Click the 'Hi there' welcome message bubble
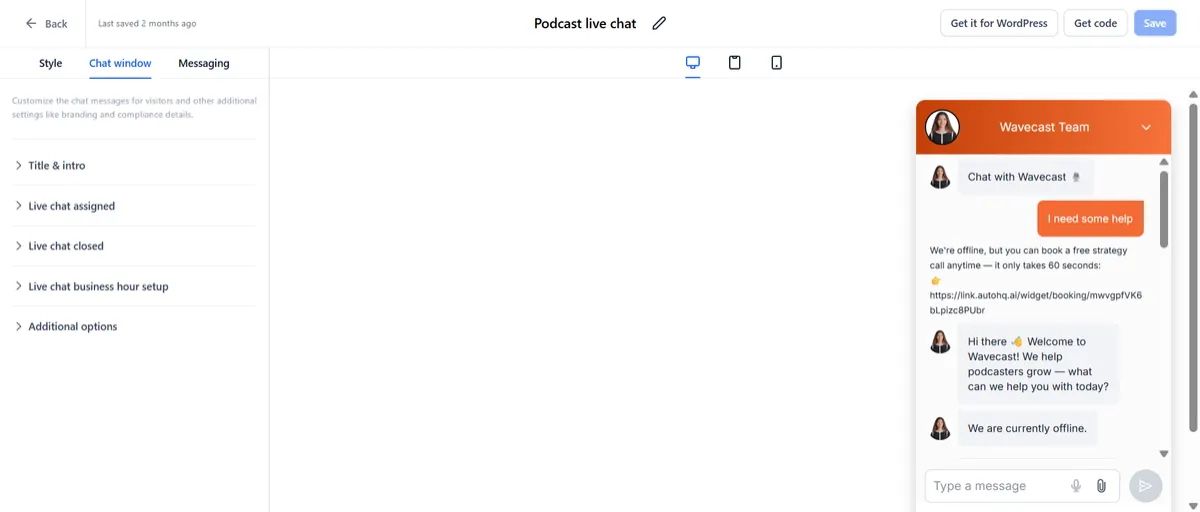 (x=1038, y=364)
